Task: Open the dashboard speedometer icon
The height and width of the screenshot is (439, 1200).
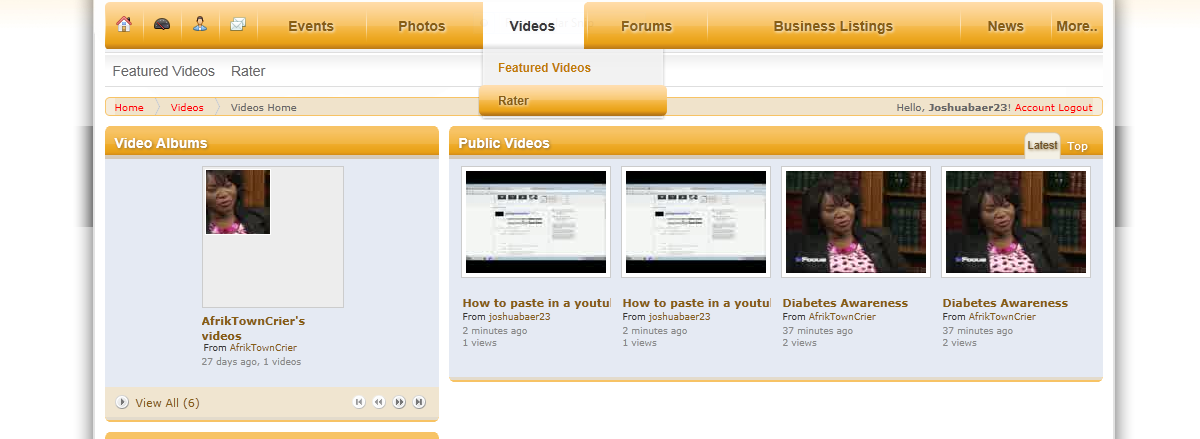Action: pyautogui.click(x=162, y=25)
